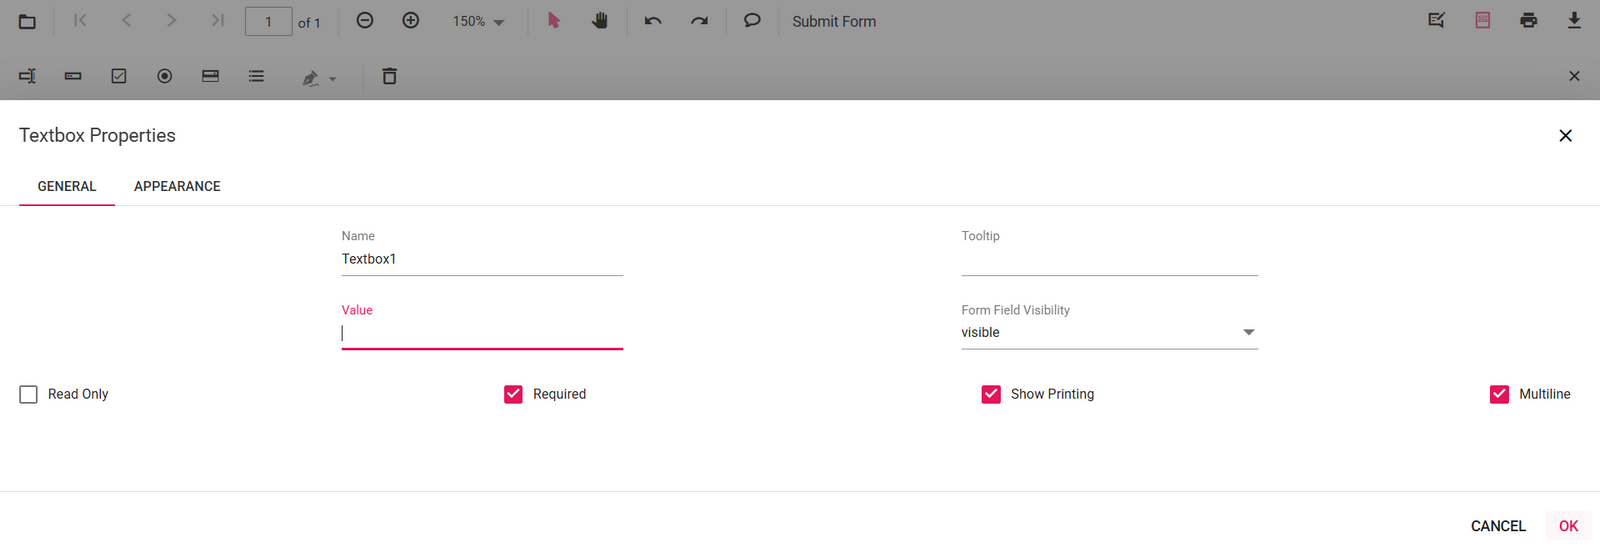Expand the Form Field Visibility dropdown

[x=1248, y=332]
